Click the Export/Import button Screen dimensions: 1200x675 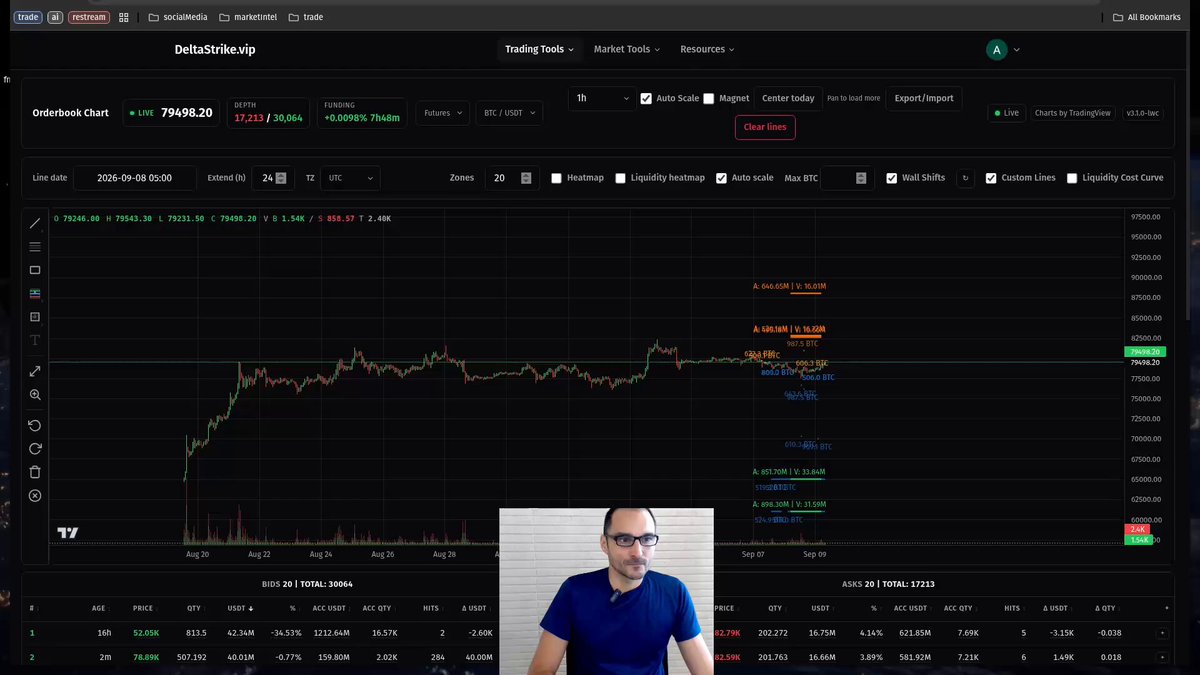pyautogui.click(x=924, y=98)
